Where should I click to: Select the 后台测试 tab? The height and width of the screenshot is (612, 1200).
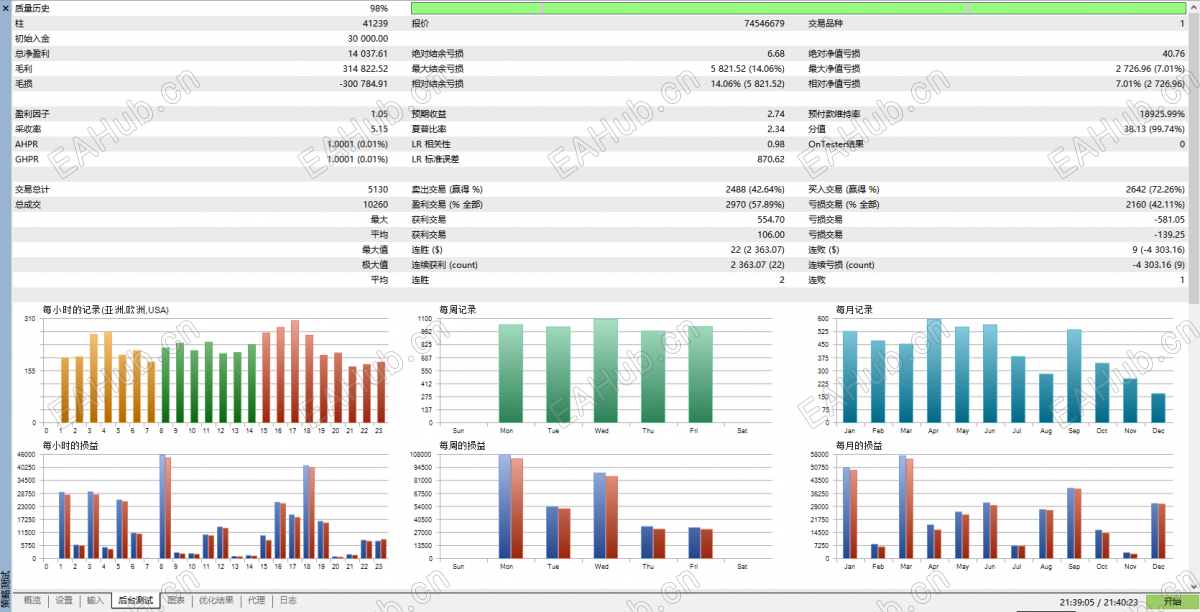(135, 601)
